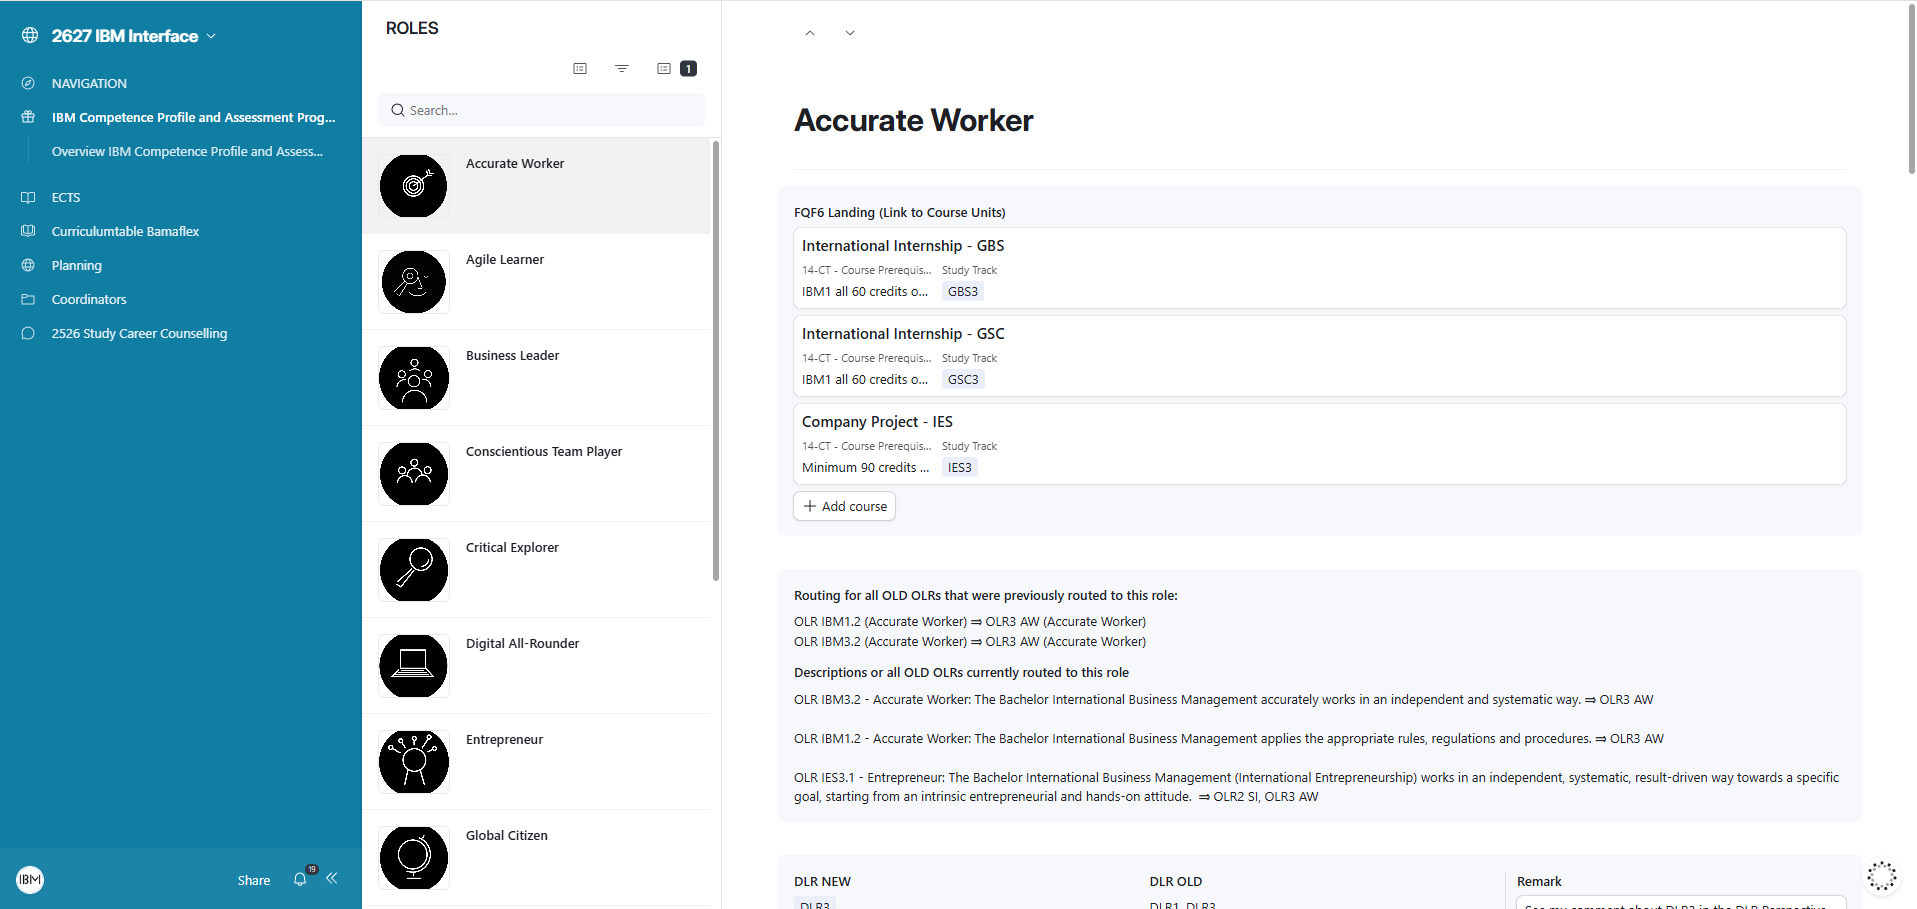Click the IES3 study track tag
1917x909 pixels.
(x=960, y=468)
